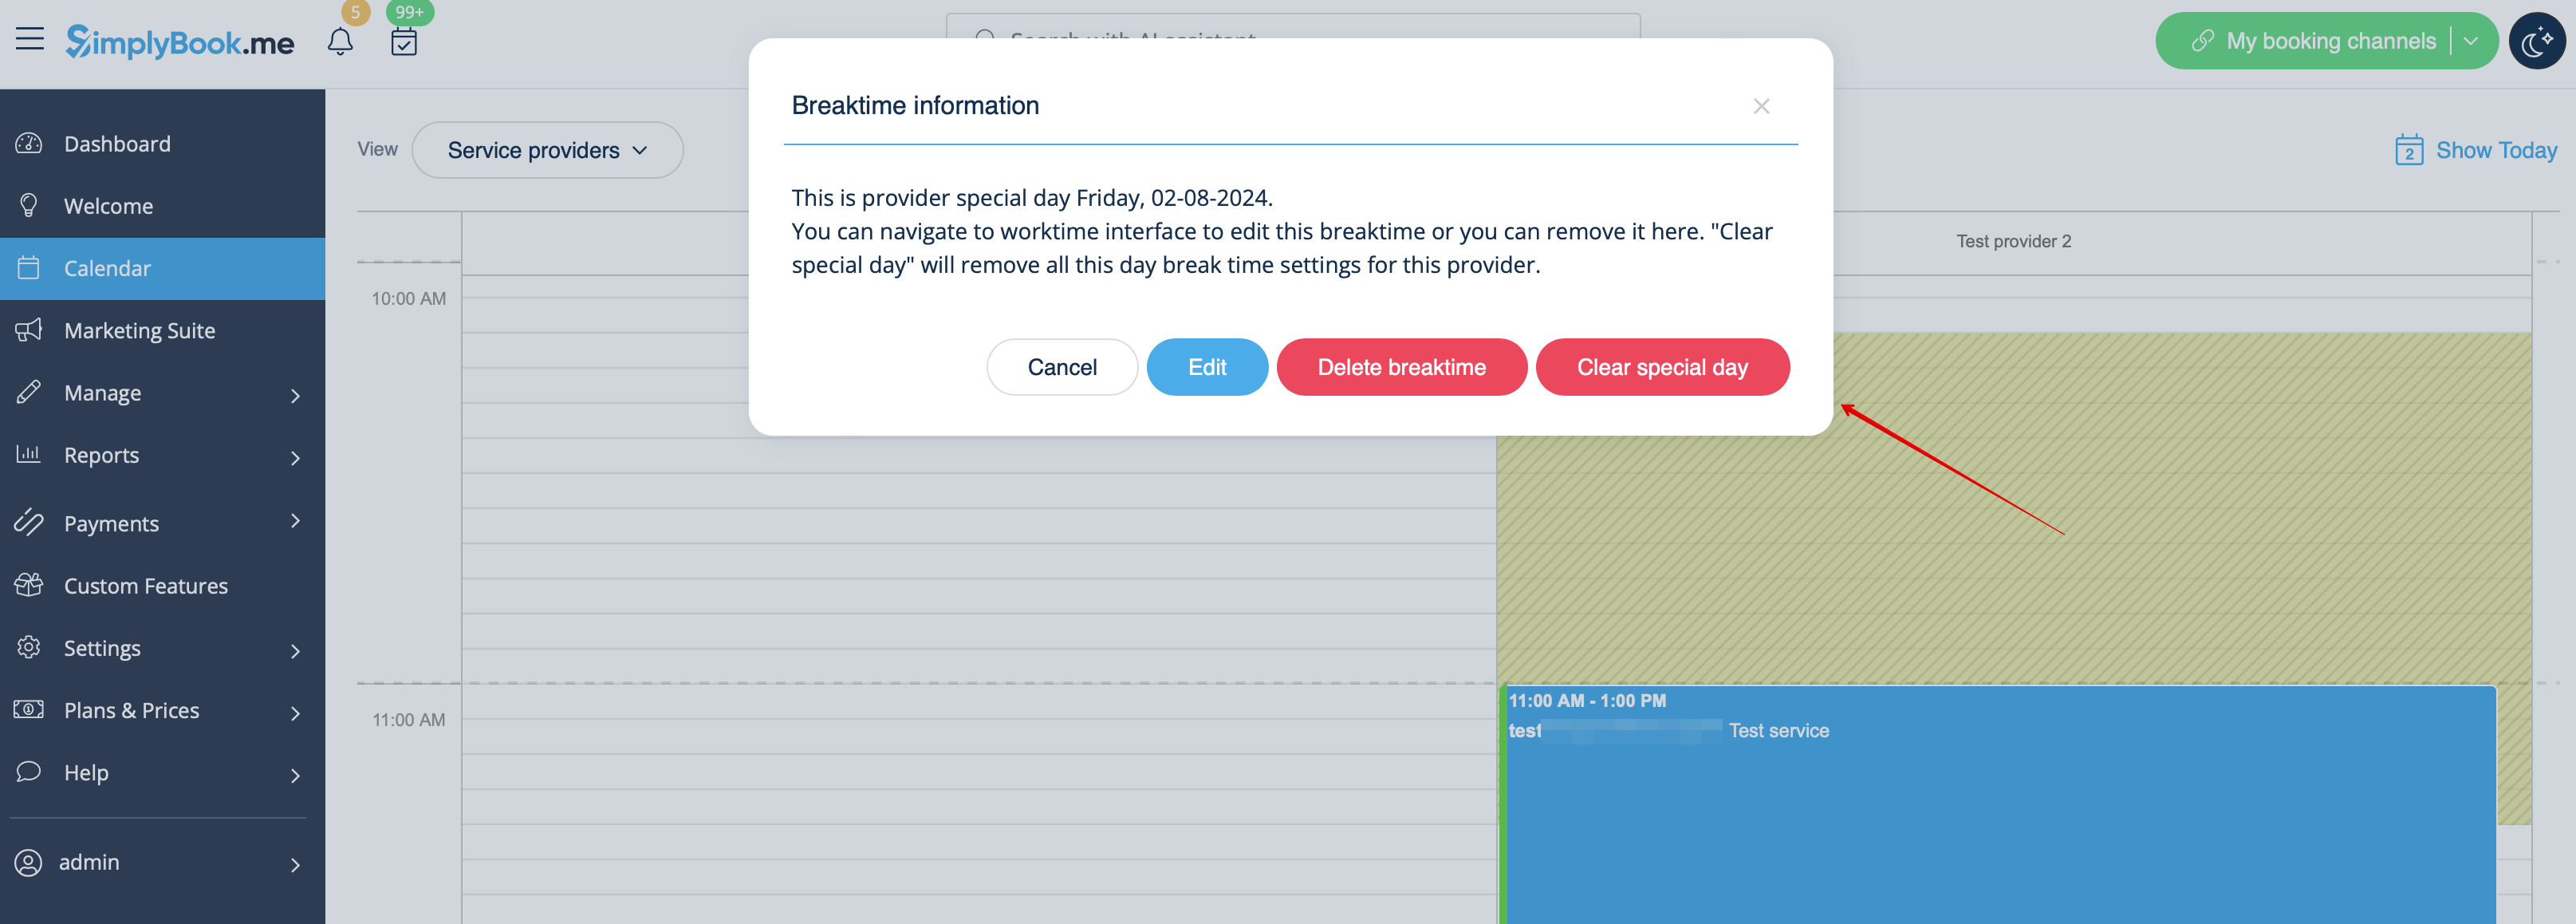This screenshot has width=2576, height=924.
Task: Click the 11:00 AM time label
Action: (408, 719)
